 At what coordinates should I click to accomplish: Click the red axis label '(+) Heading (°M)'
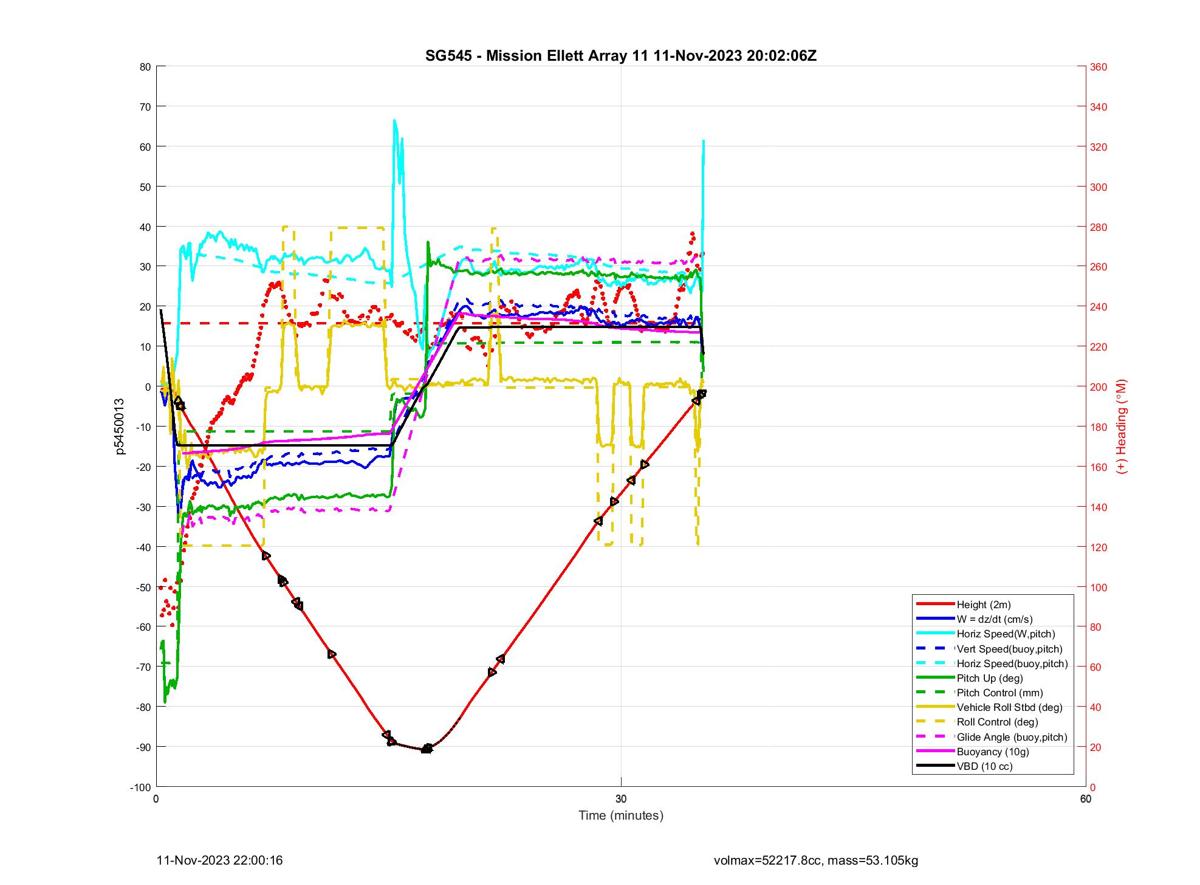1122,427
